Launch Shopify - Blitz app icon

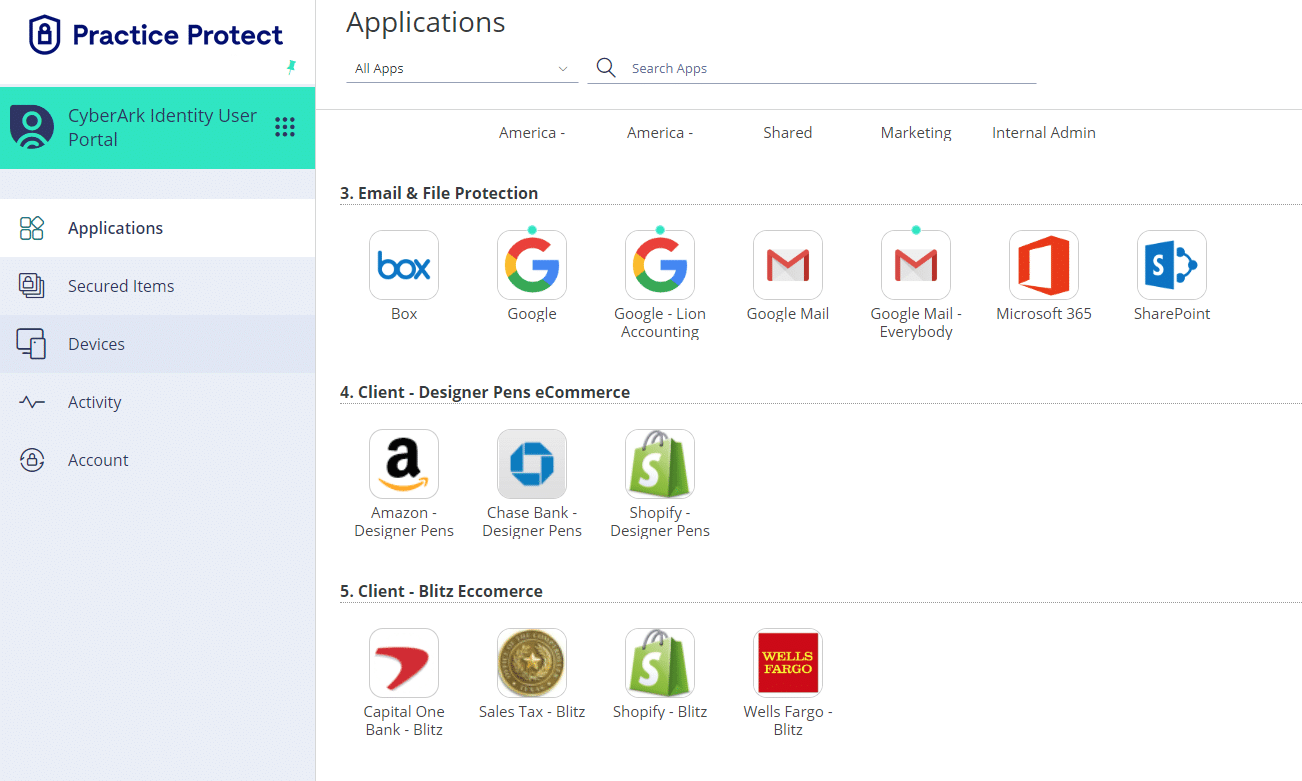(x=660, y=663)
